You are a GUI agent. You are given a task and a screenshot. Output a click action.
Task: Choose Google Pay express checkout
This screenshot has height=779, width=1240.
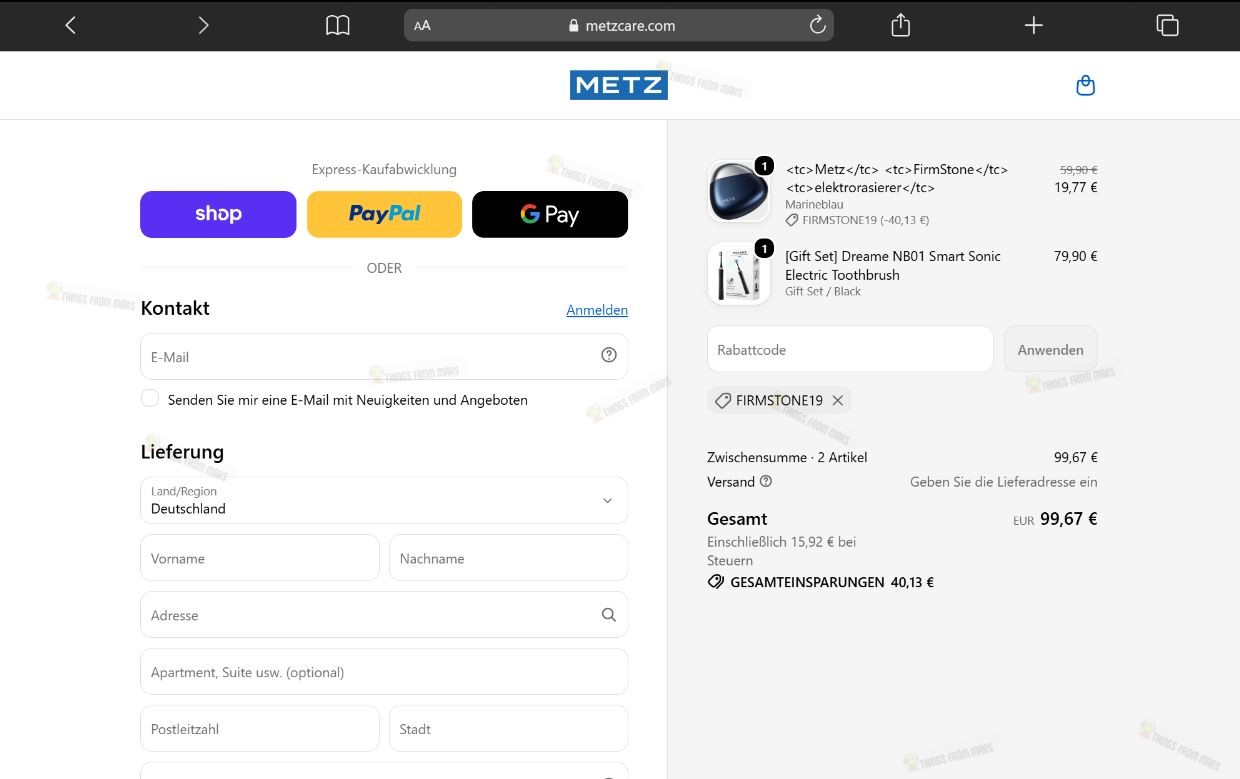pos(550,214)
